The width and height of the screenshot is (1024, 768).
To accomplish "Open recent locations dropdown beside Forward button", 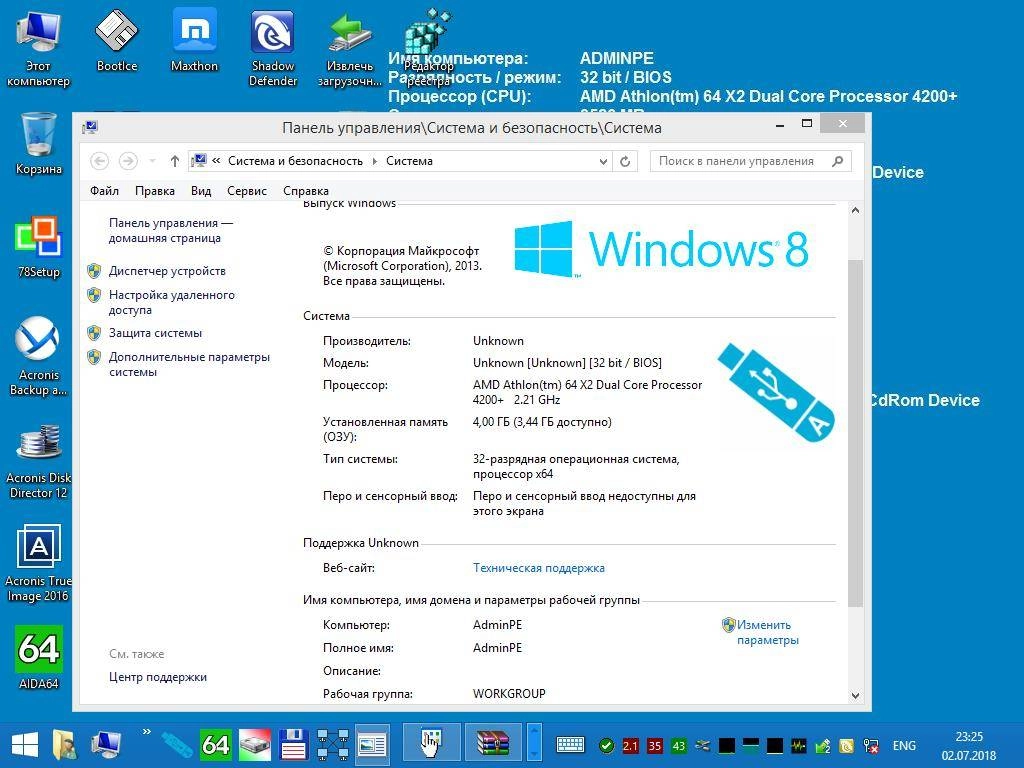I will point(152,161).
